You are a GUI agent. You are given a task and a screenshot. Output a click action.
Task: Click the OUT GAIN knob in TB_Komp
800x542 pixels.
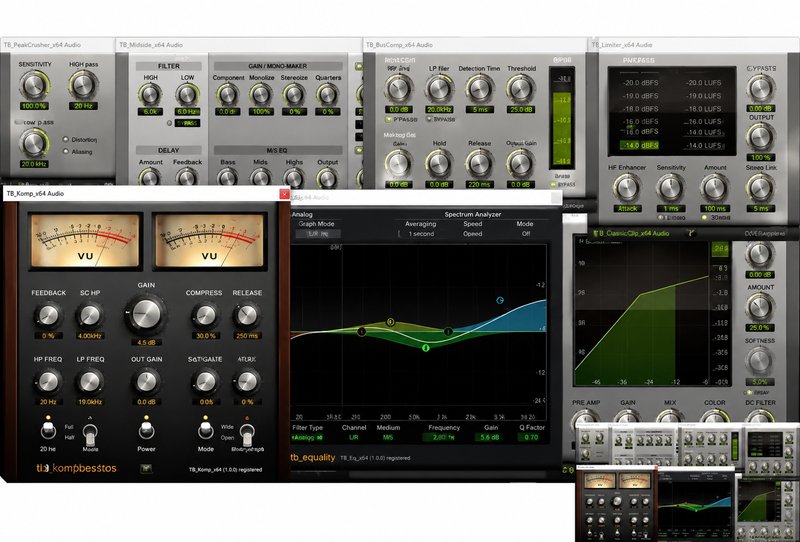pos(146,382)
